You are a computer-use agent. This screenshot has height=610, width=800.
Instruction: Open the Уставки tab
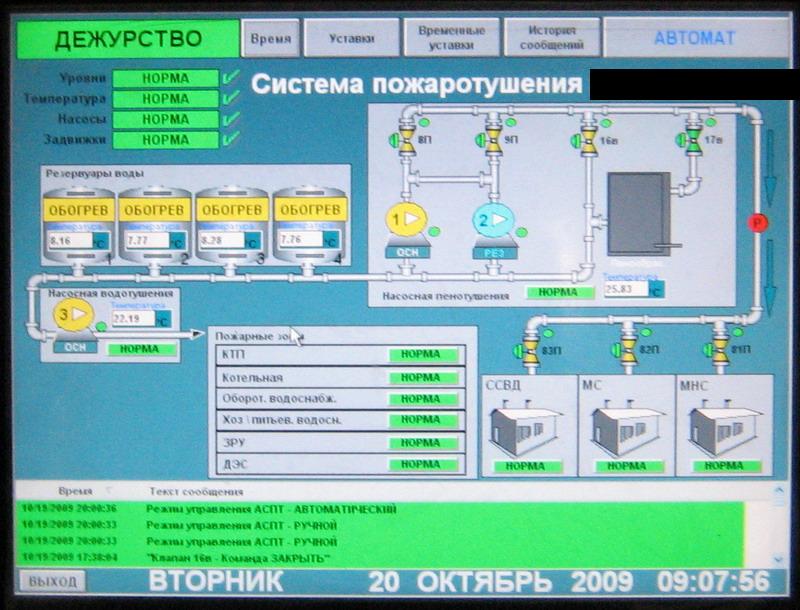351,39
